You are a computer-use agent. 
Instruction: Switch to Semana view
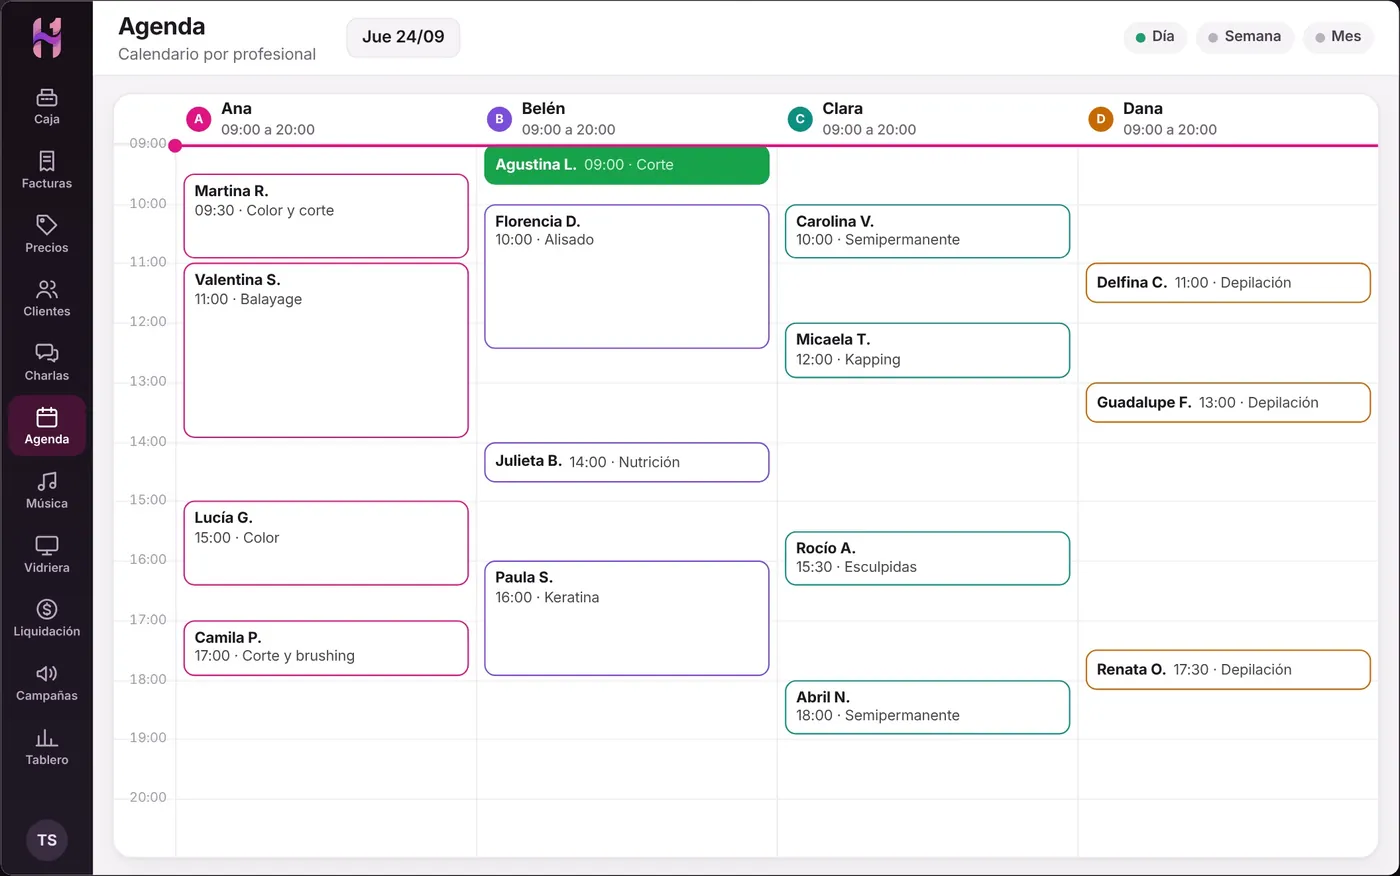click(x=1244, y=37)
